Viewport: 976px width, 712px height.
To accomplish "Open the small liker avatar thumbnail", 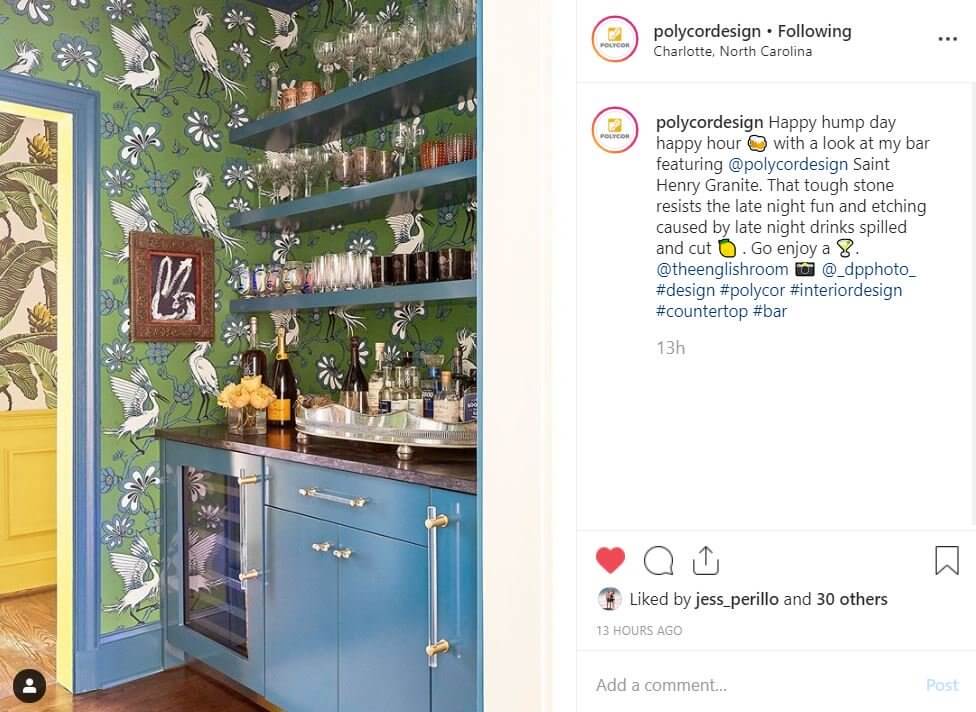I will pos(609,599).
